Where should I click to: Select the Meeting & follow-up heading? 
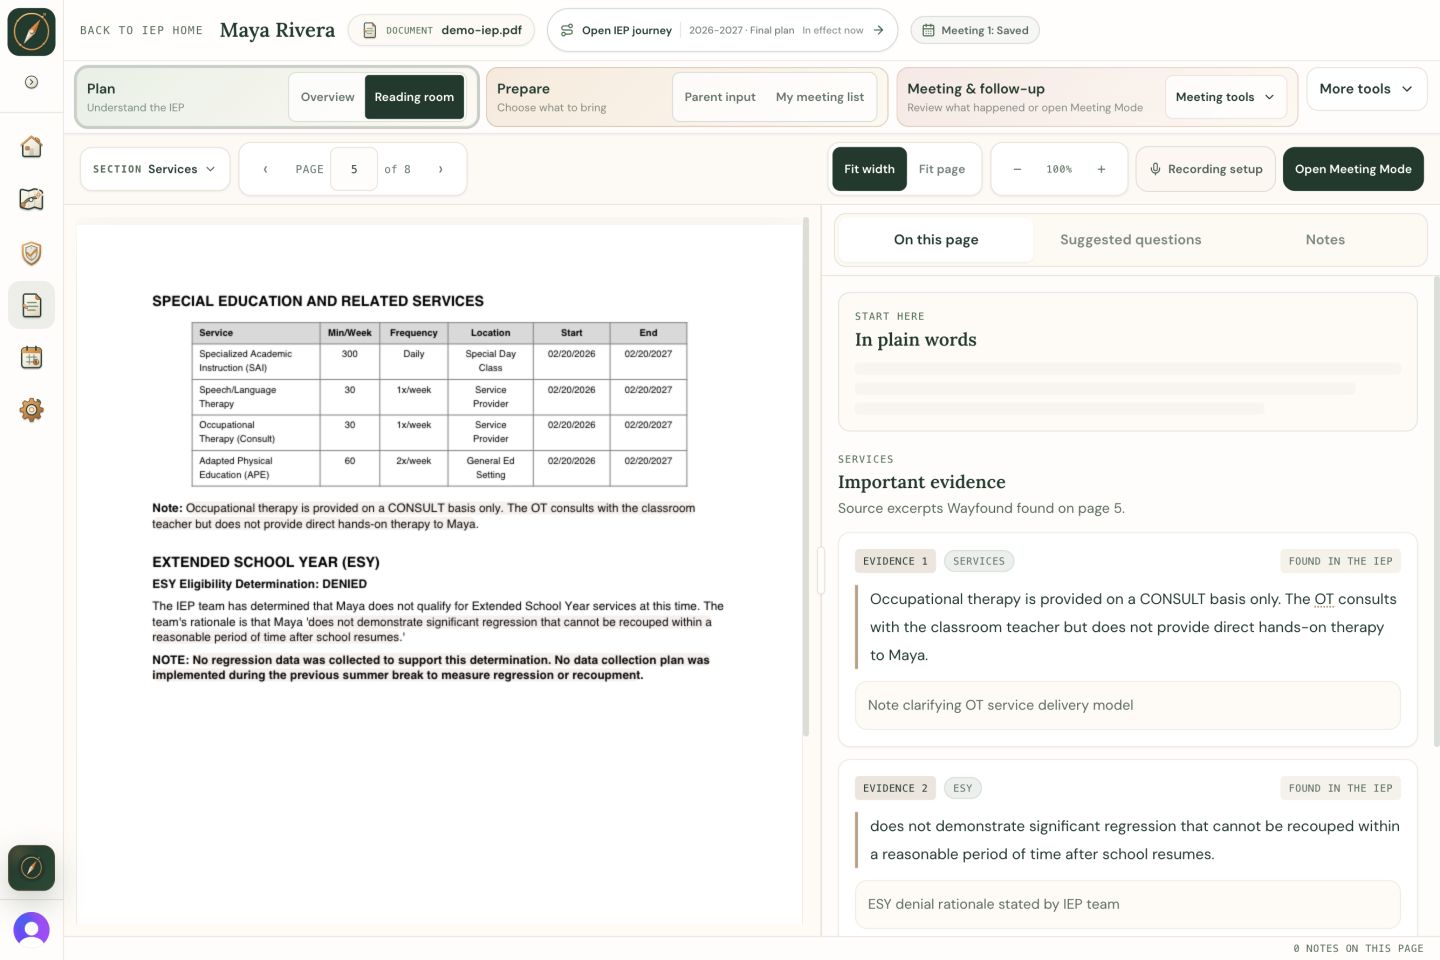(976, 89)
